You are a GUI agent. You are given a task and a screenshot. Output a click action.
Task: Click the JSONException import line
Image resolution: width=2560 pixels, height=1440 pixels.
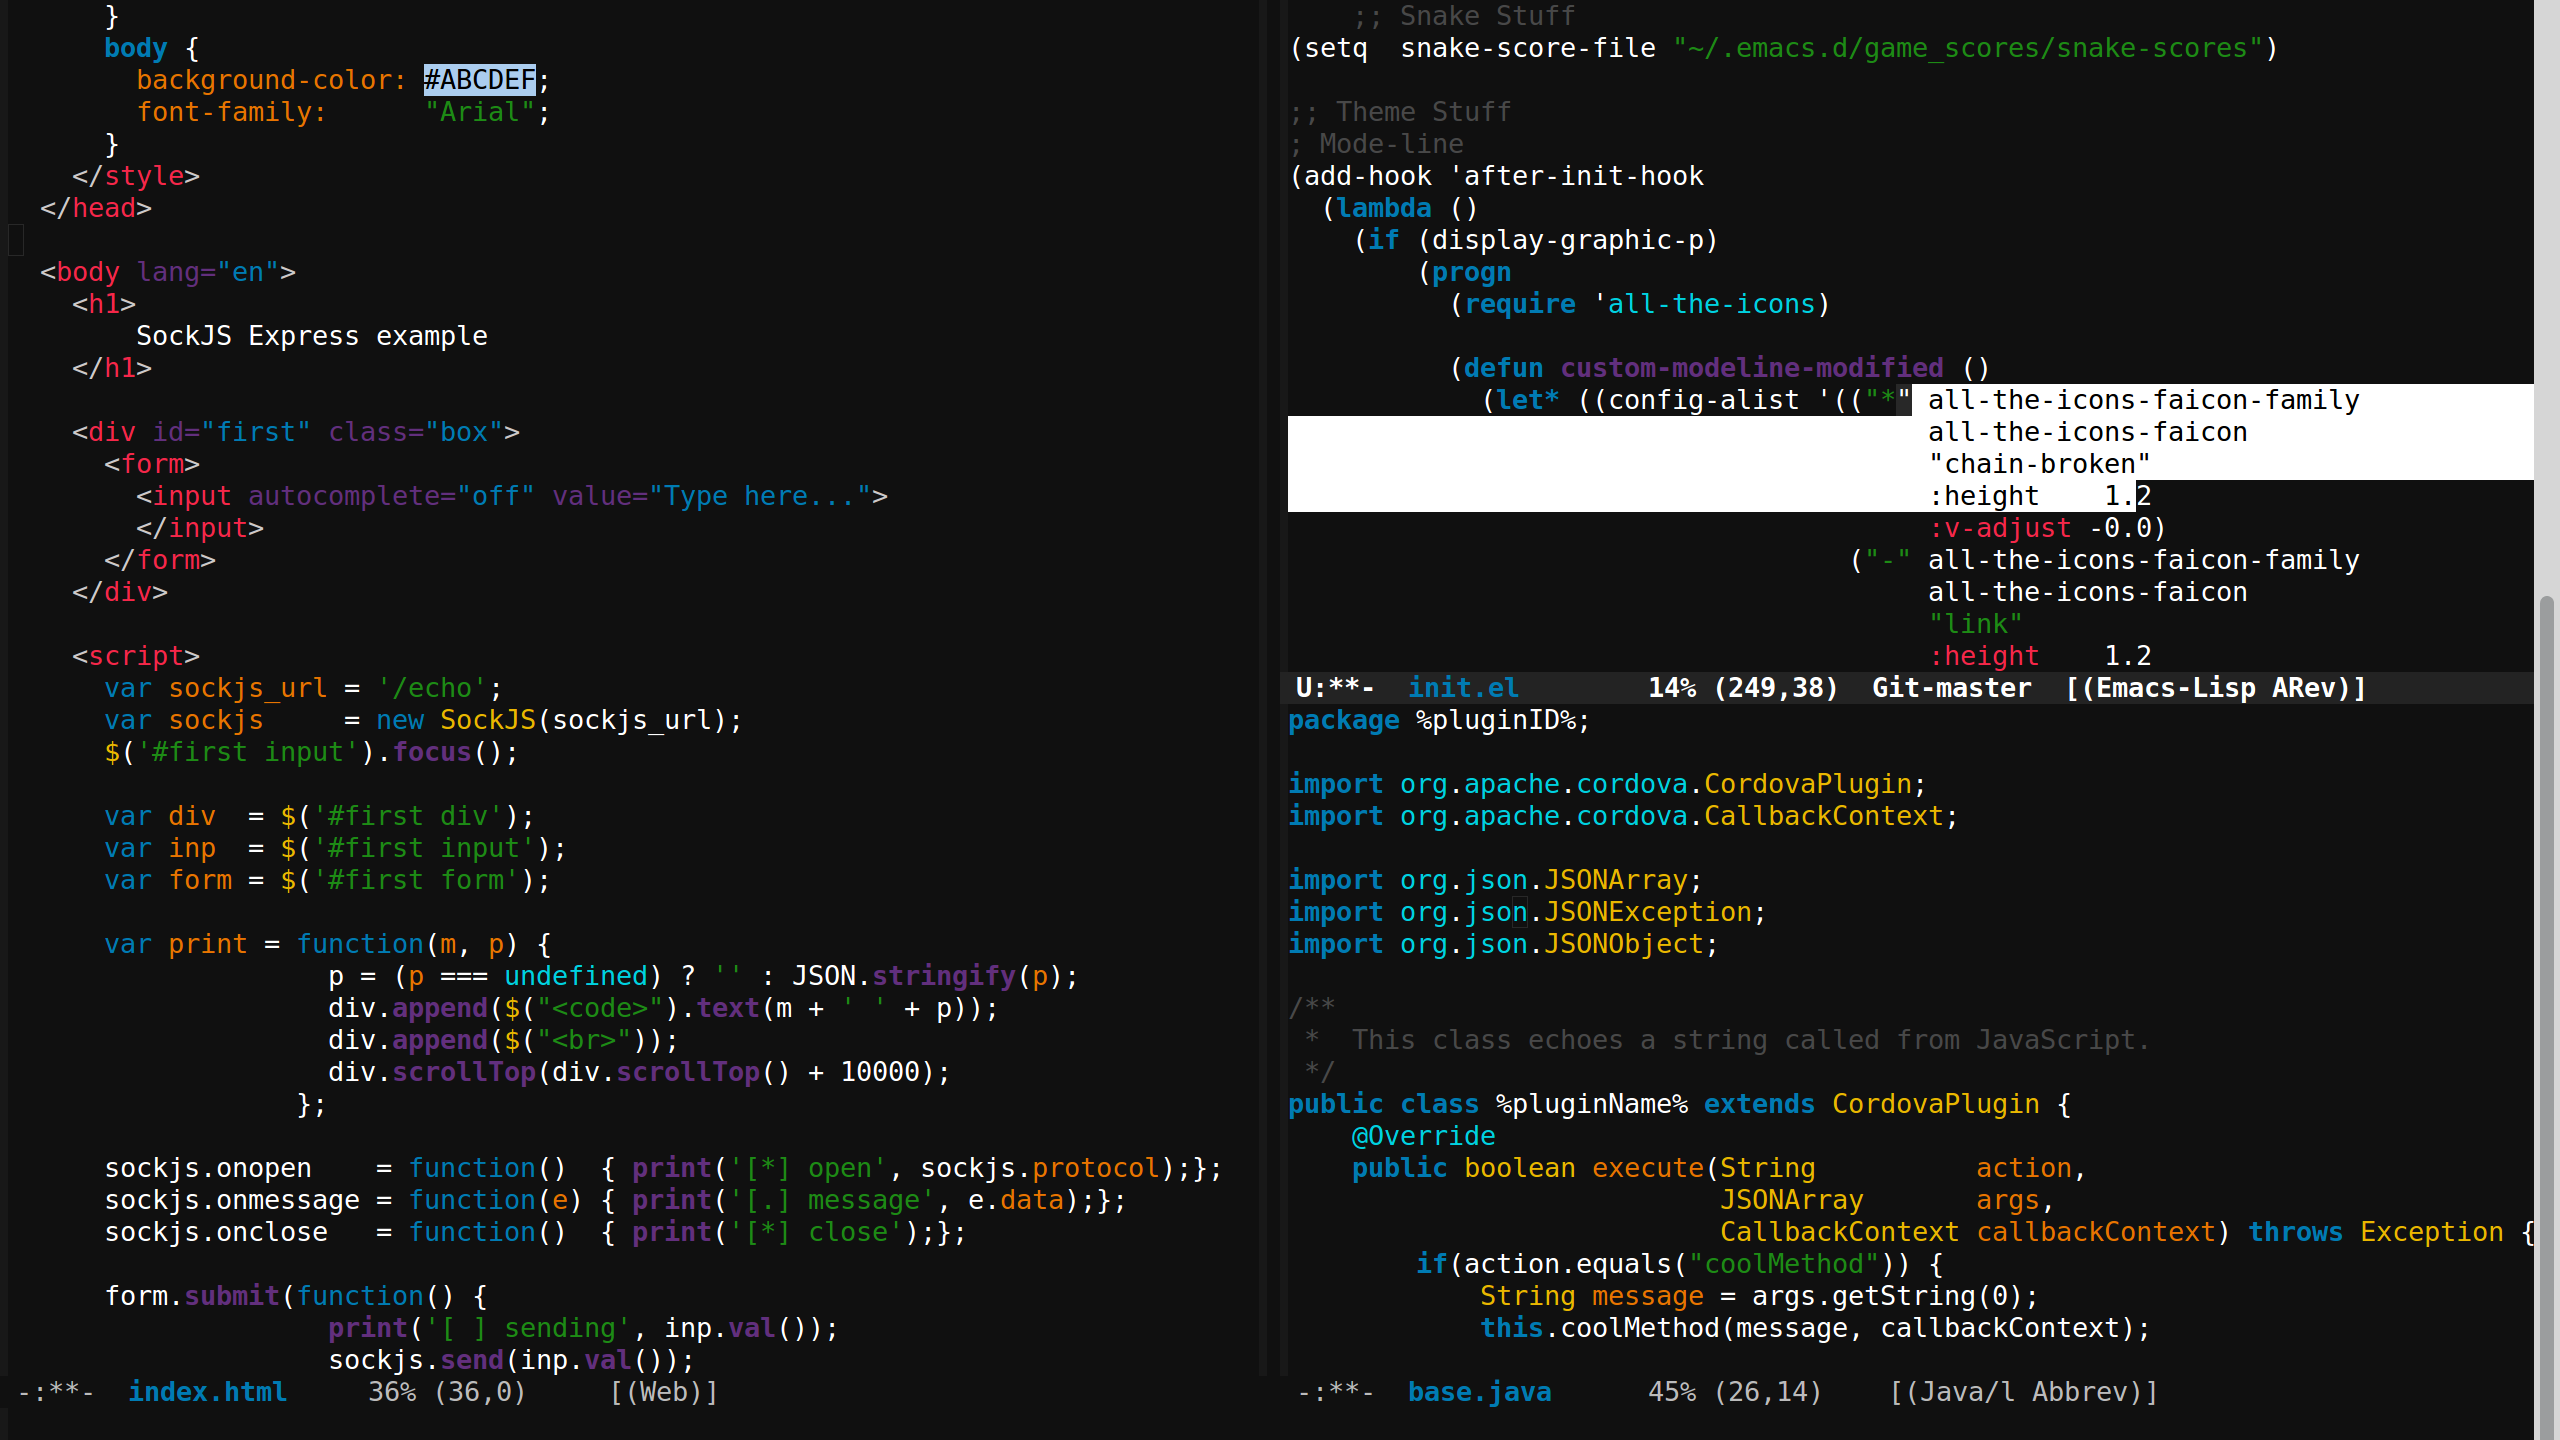click(1527, 911)
